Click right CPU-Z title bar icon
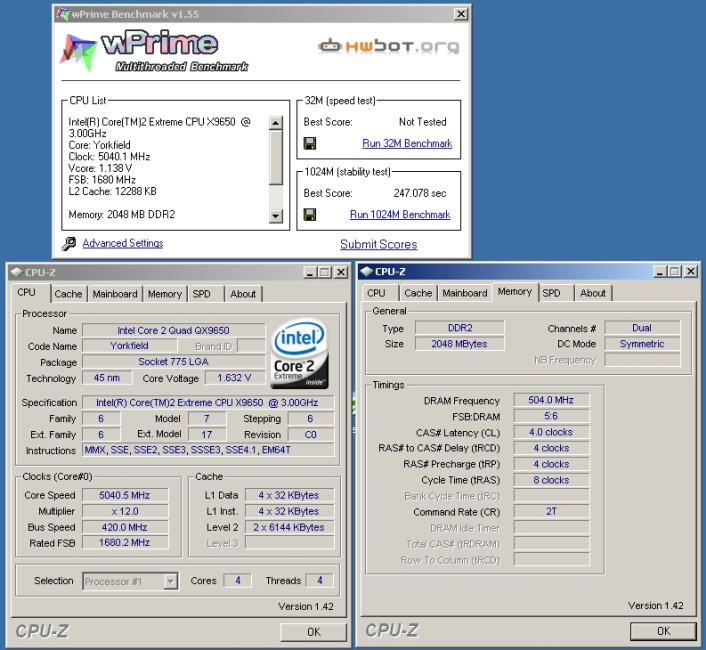The width and height of the screenshot is (706, 650). point(367,271)
